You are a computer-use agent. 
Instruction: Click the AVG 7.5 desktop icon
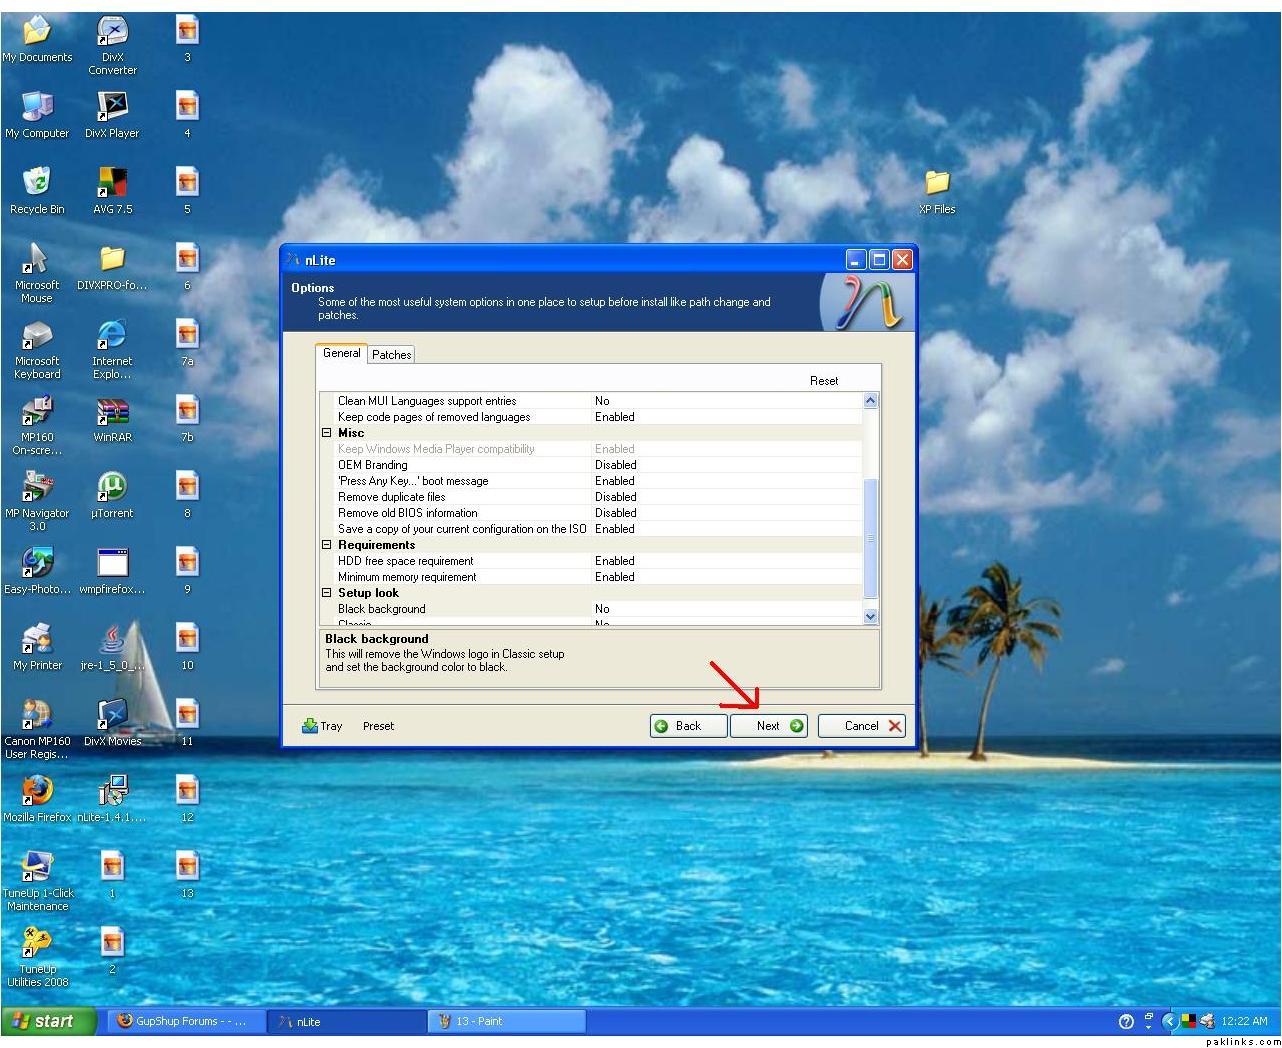112,184
